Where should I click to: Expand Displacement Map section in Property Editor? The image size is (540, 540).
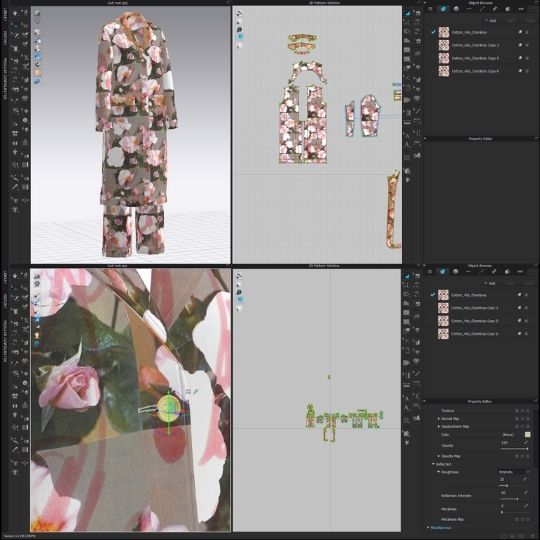point(439,427)
